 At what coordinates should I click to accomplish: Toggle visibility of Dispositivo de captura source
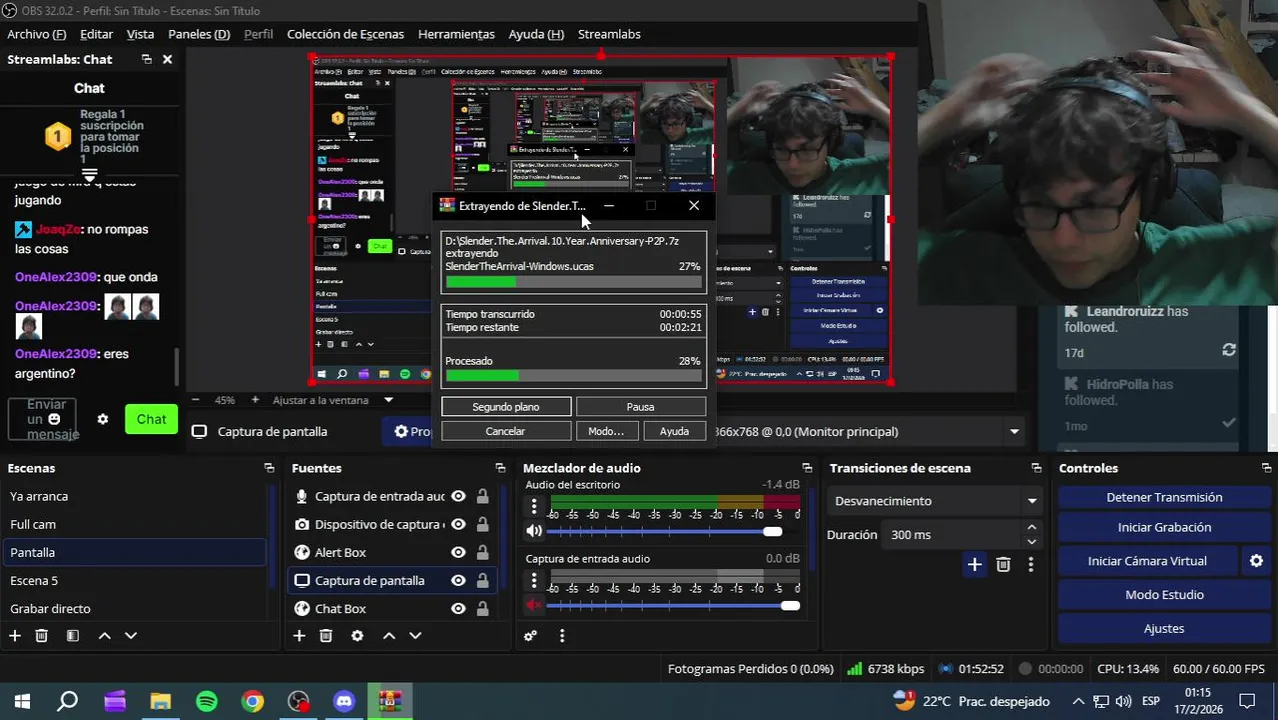click(x=458, y=524)
